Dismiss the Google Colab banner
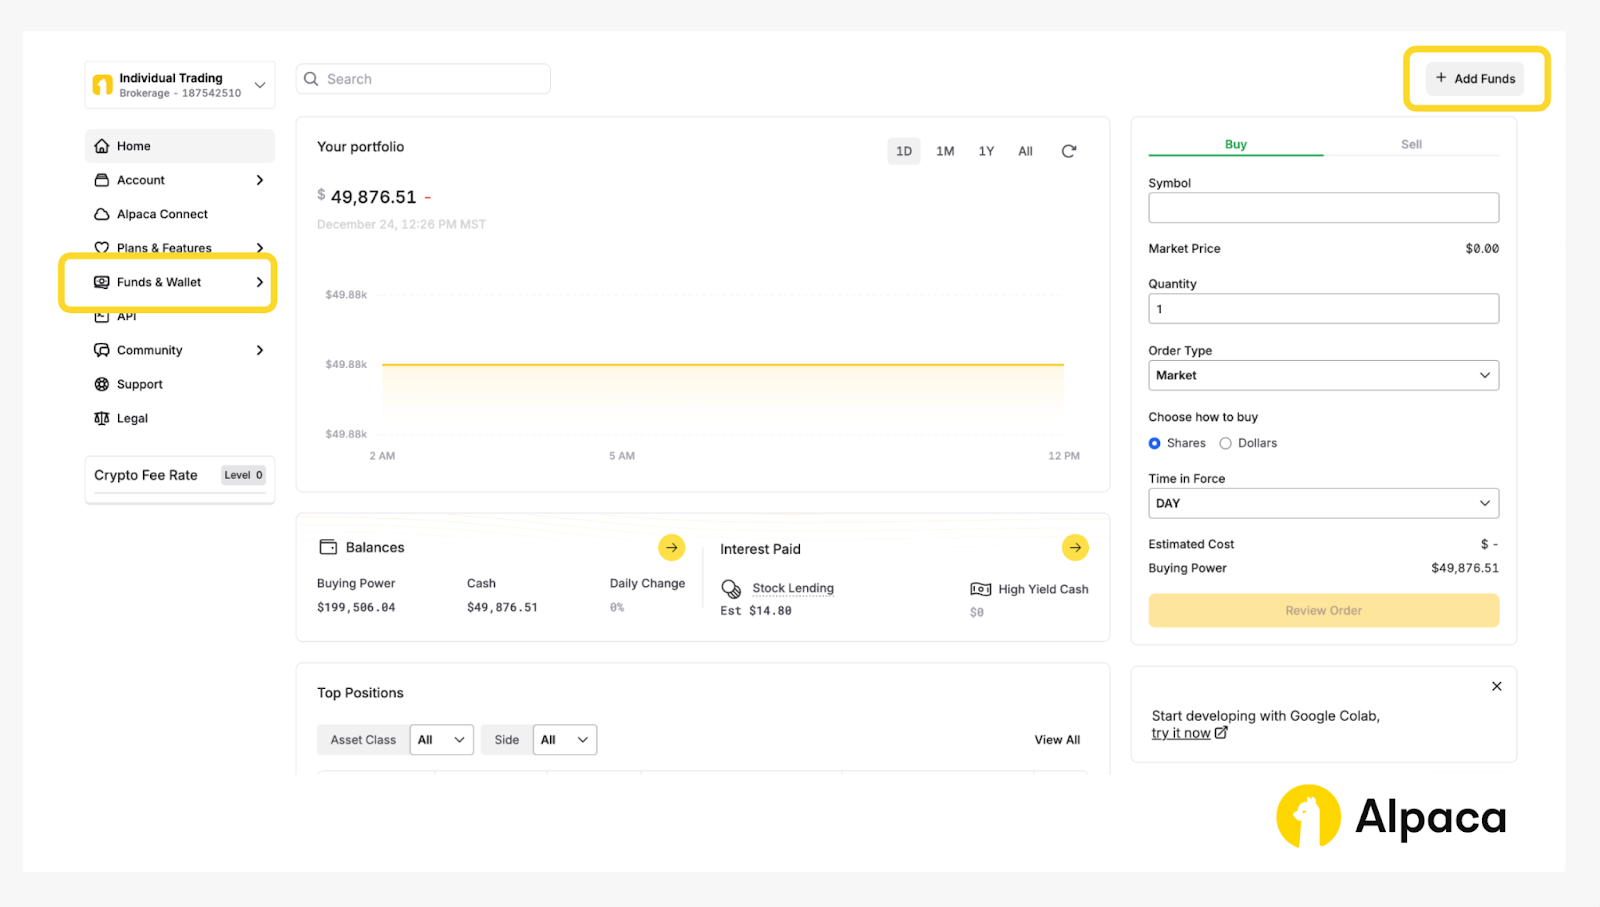1600x907 pixels. tap(1496, 686)
